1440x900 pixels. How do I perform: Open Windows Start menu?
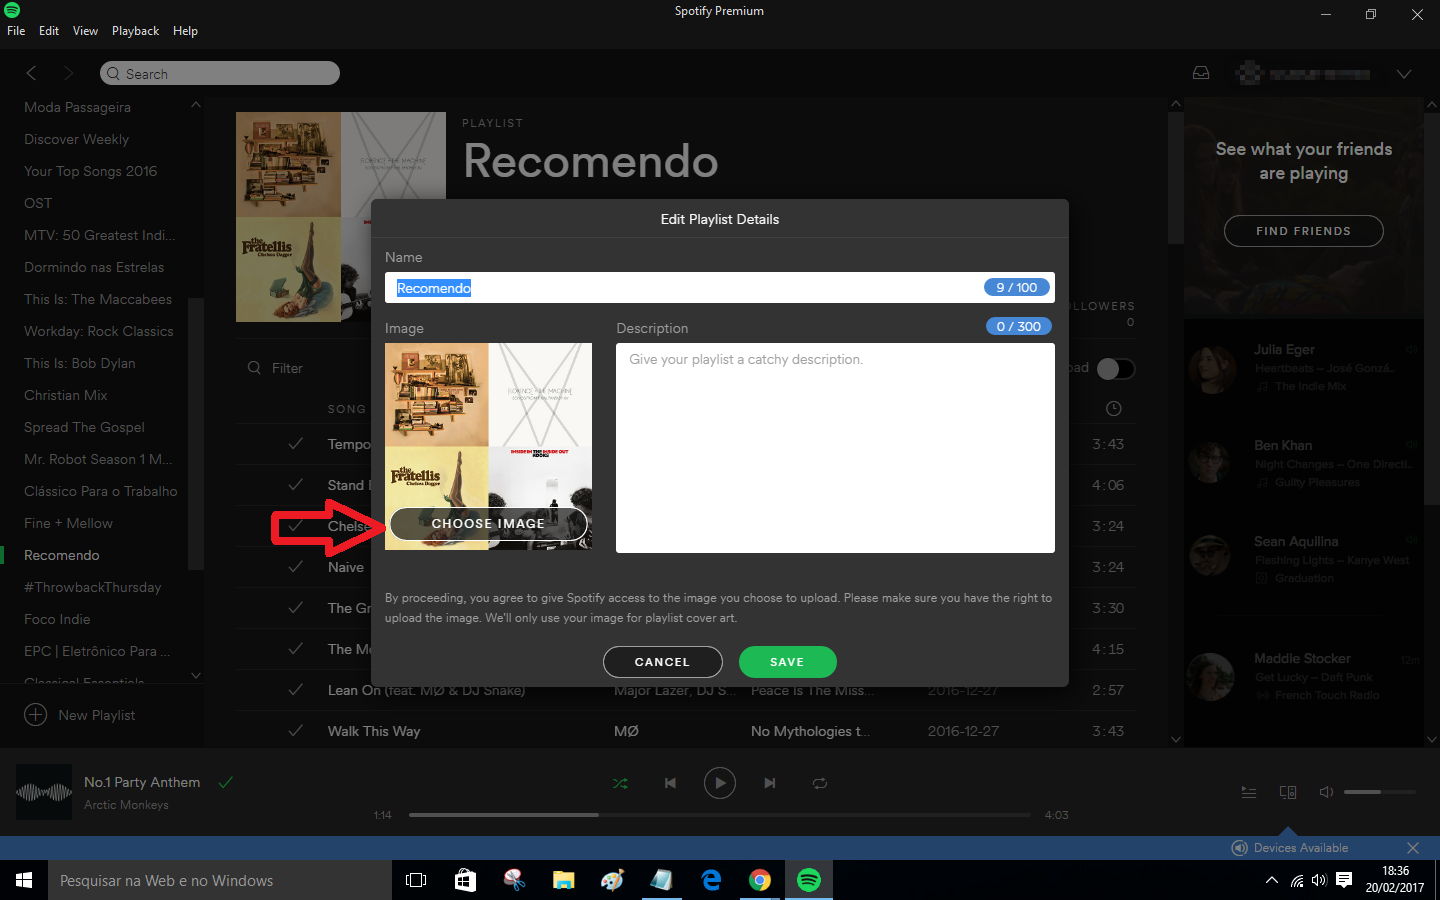click(x=24, y=880)
